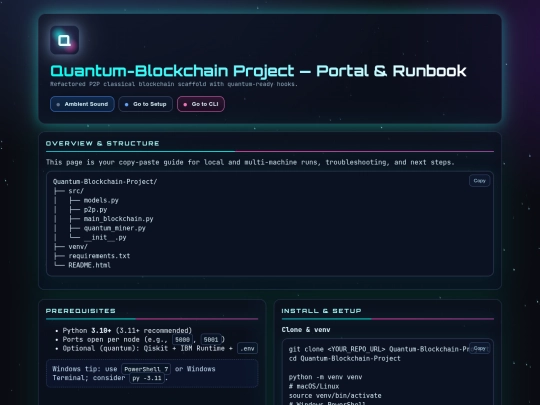The image size is (540, 405).
Task: Copy the git clone code block
Action: click(479, 348)
